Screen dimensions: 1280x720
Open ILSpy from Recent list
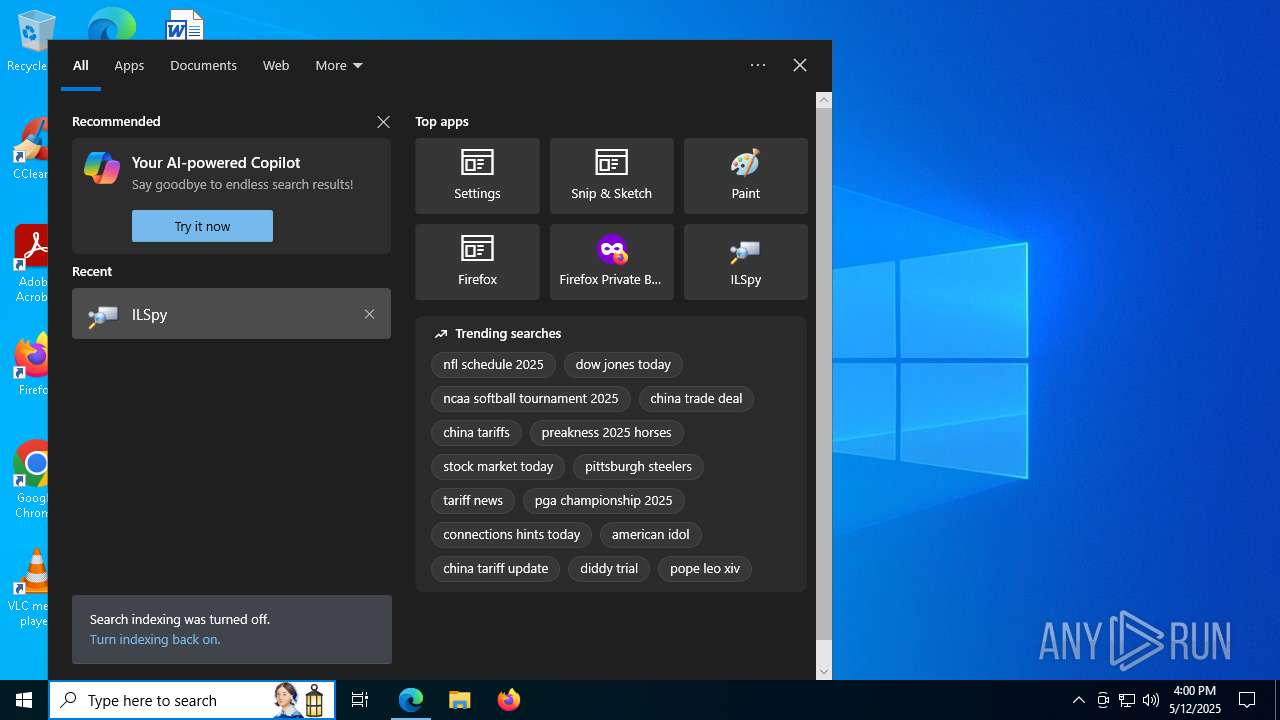pos(231,314)
